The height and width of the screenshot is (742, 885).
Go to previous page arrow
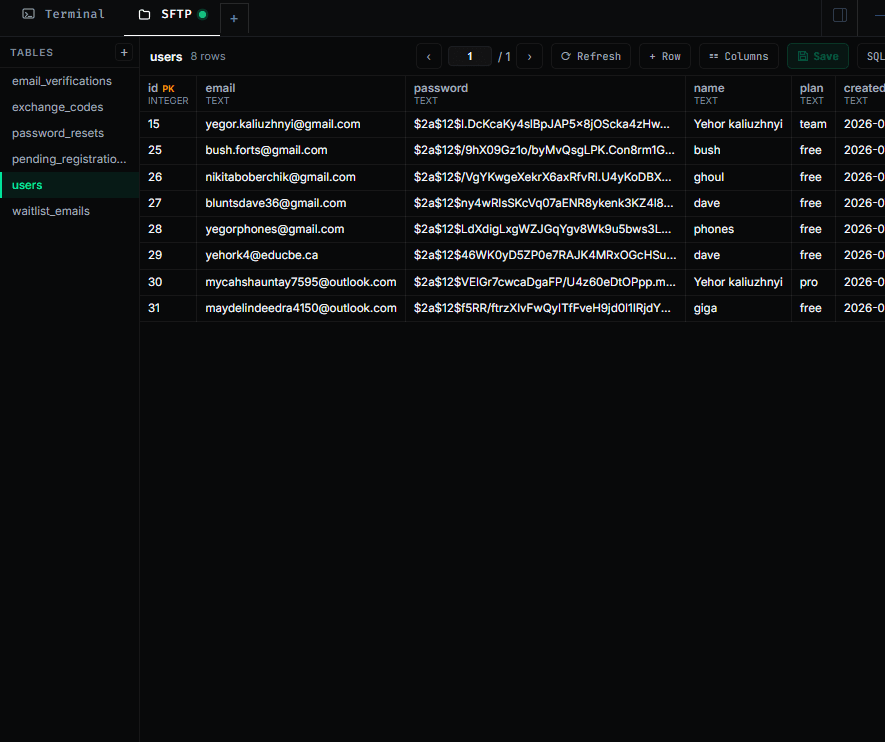tap(429, 56)
